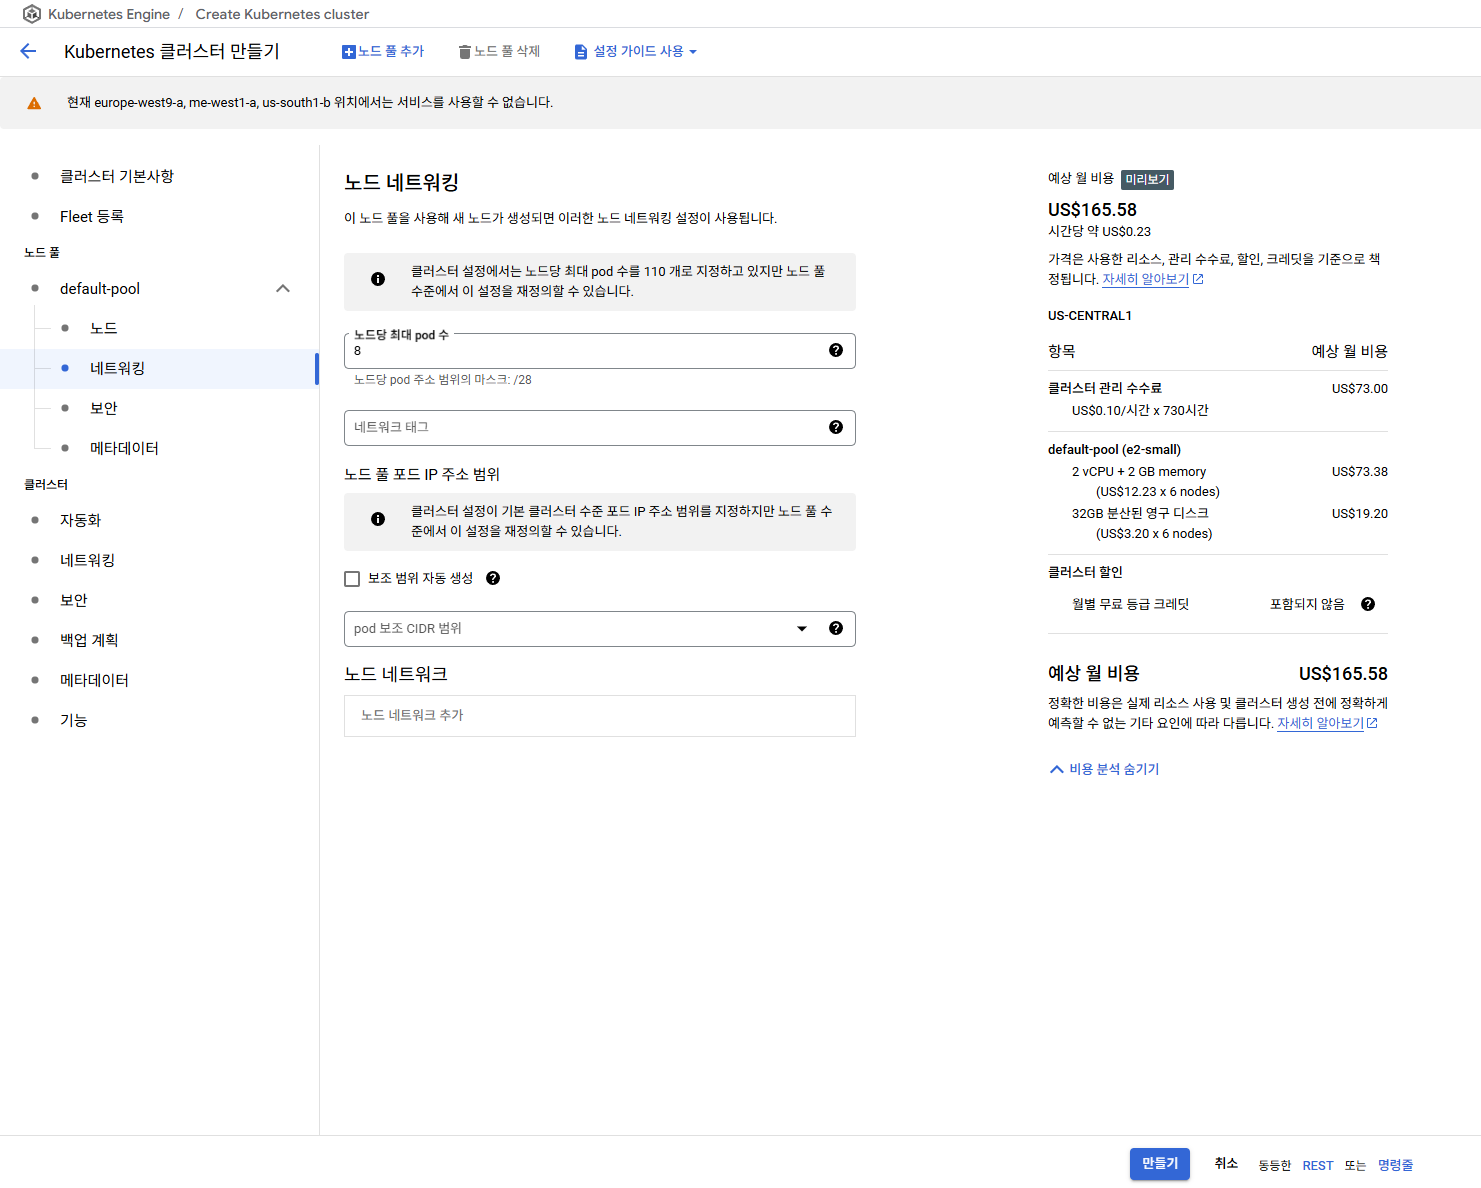Open equivalent REST link
The width and height of the screenshot is (1481, 1188).
pyautogui.click(x=1318, y=1166)
